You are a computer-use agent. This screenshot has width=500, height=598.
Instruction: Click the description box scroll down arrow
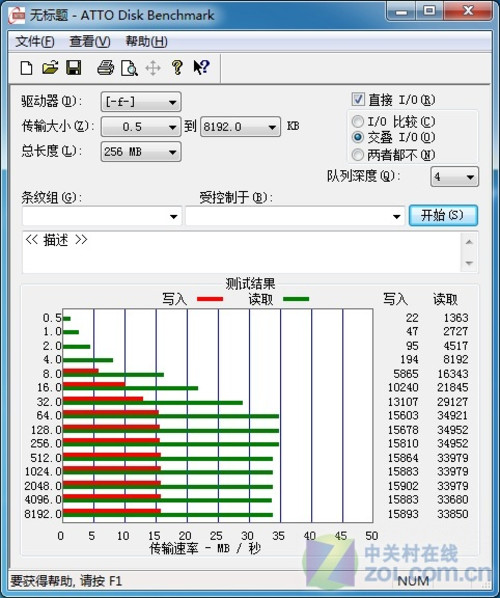pos(469,263)
